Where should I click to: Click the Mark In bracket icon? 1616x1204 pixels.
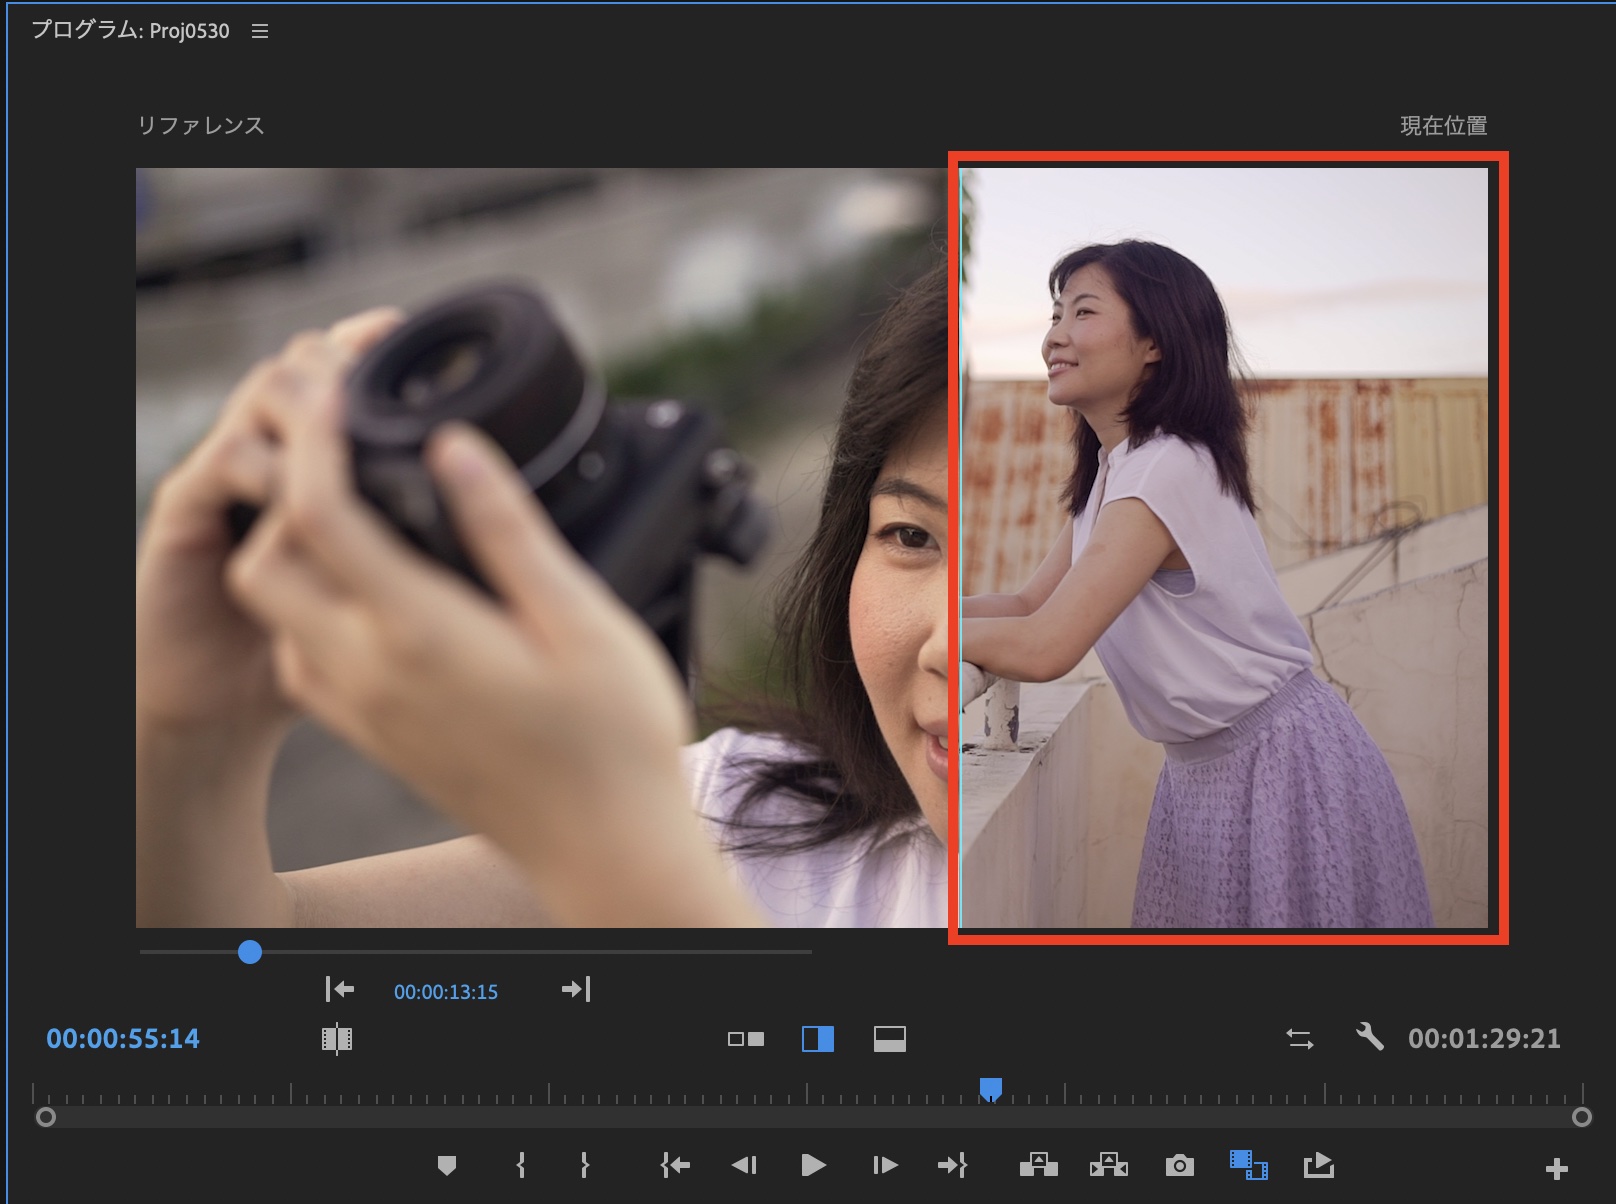point(521,1165)
